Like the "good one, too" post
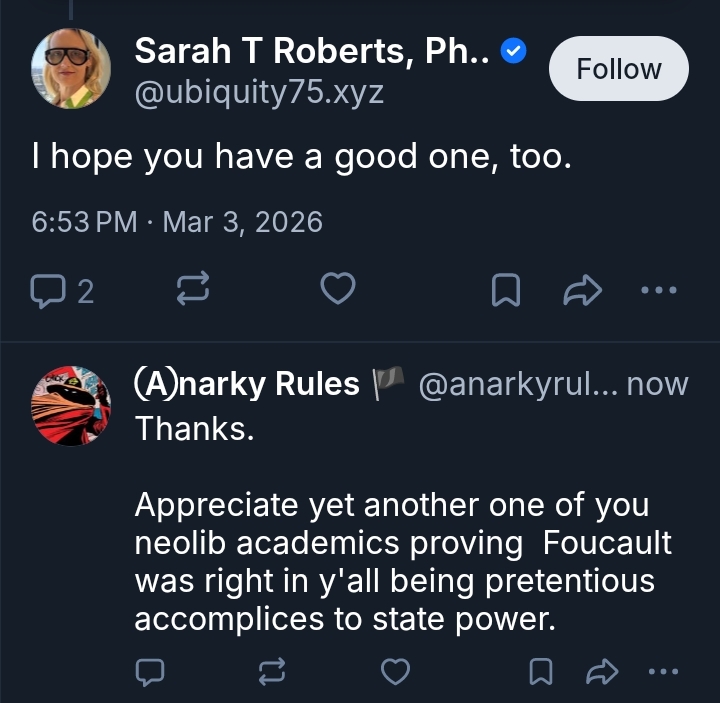Image resolution: width=720 pixels, height=703 pixels. 338,291
